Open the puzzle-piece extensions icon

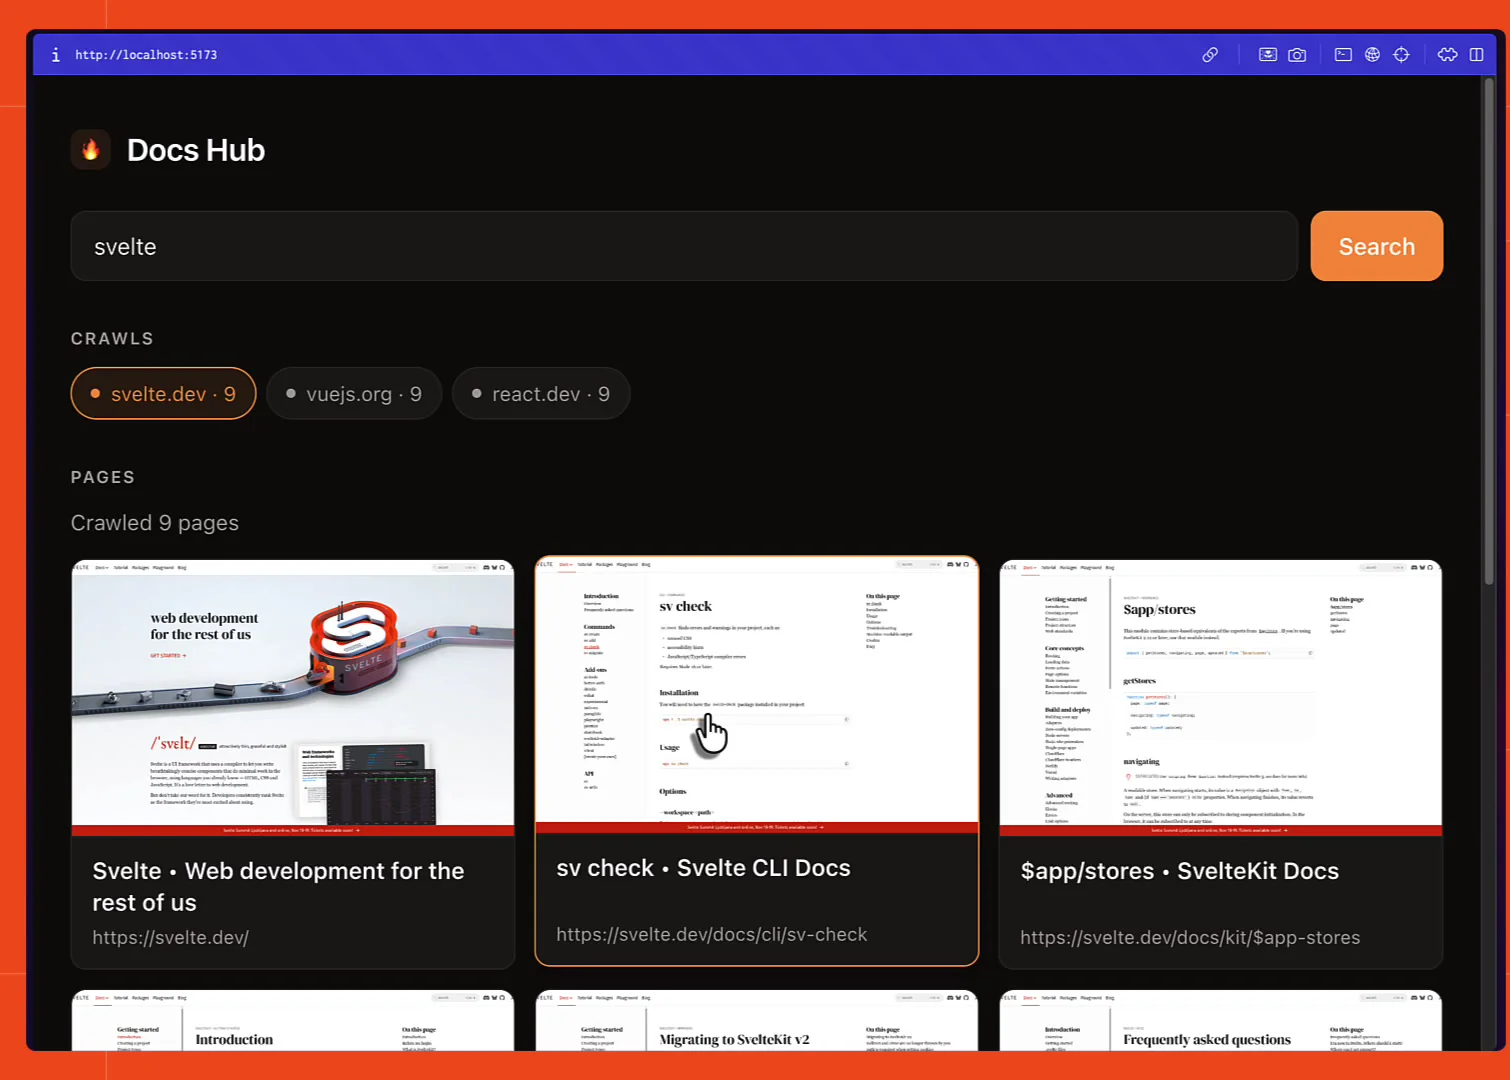1447,55
